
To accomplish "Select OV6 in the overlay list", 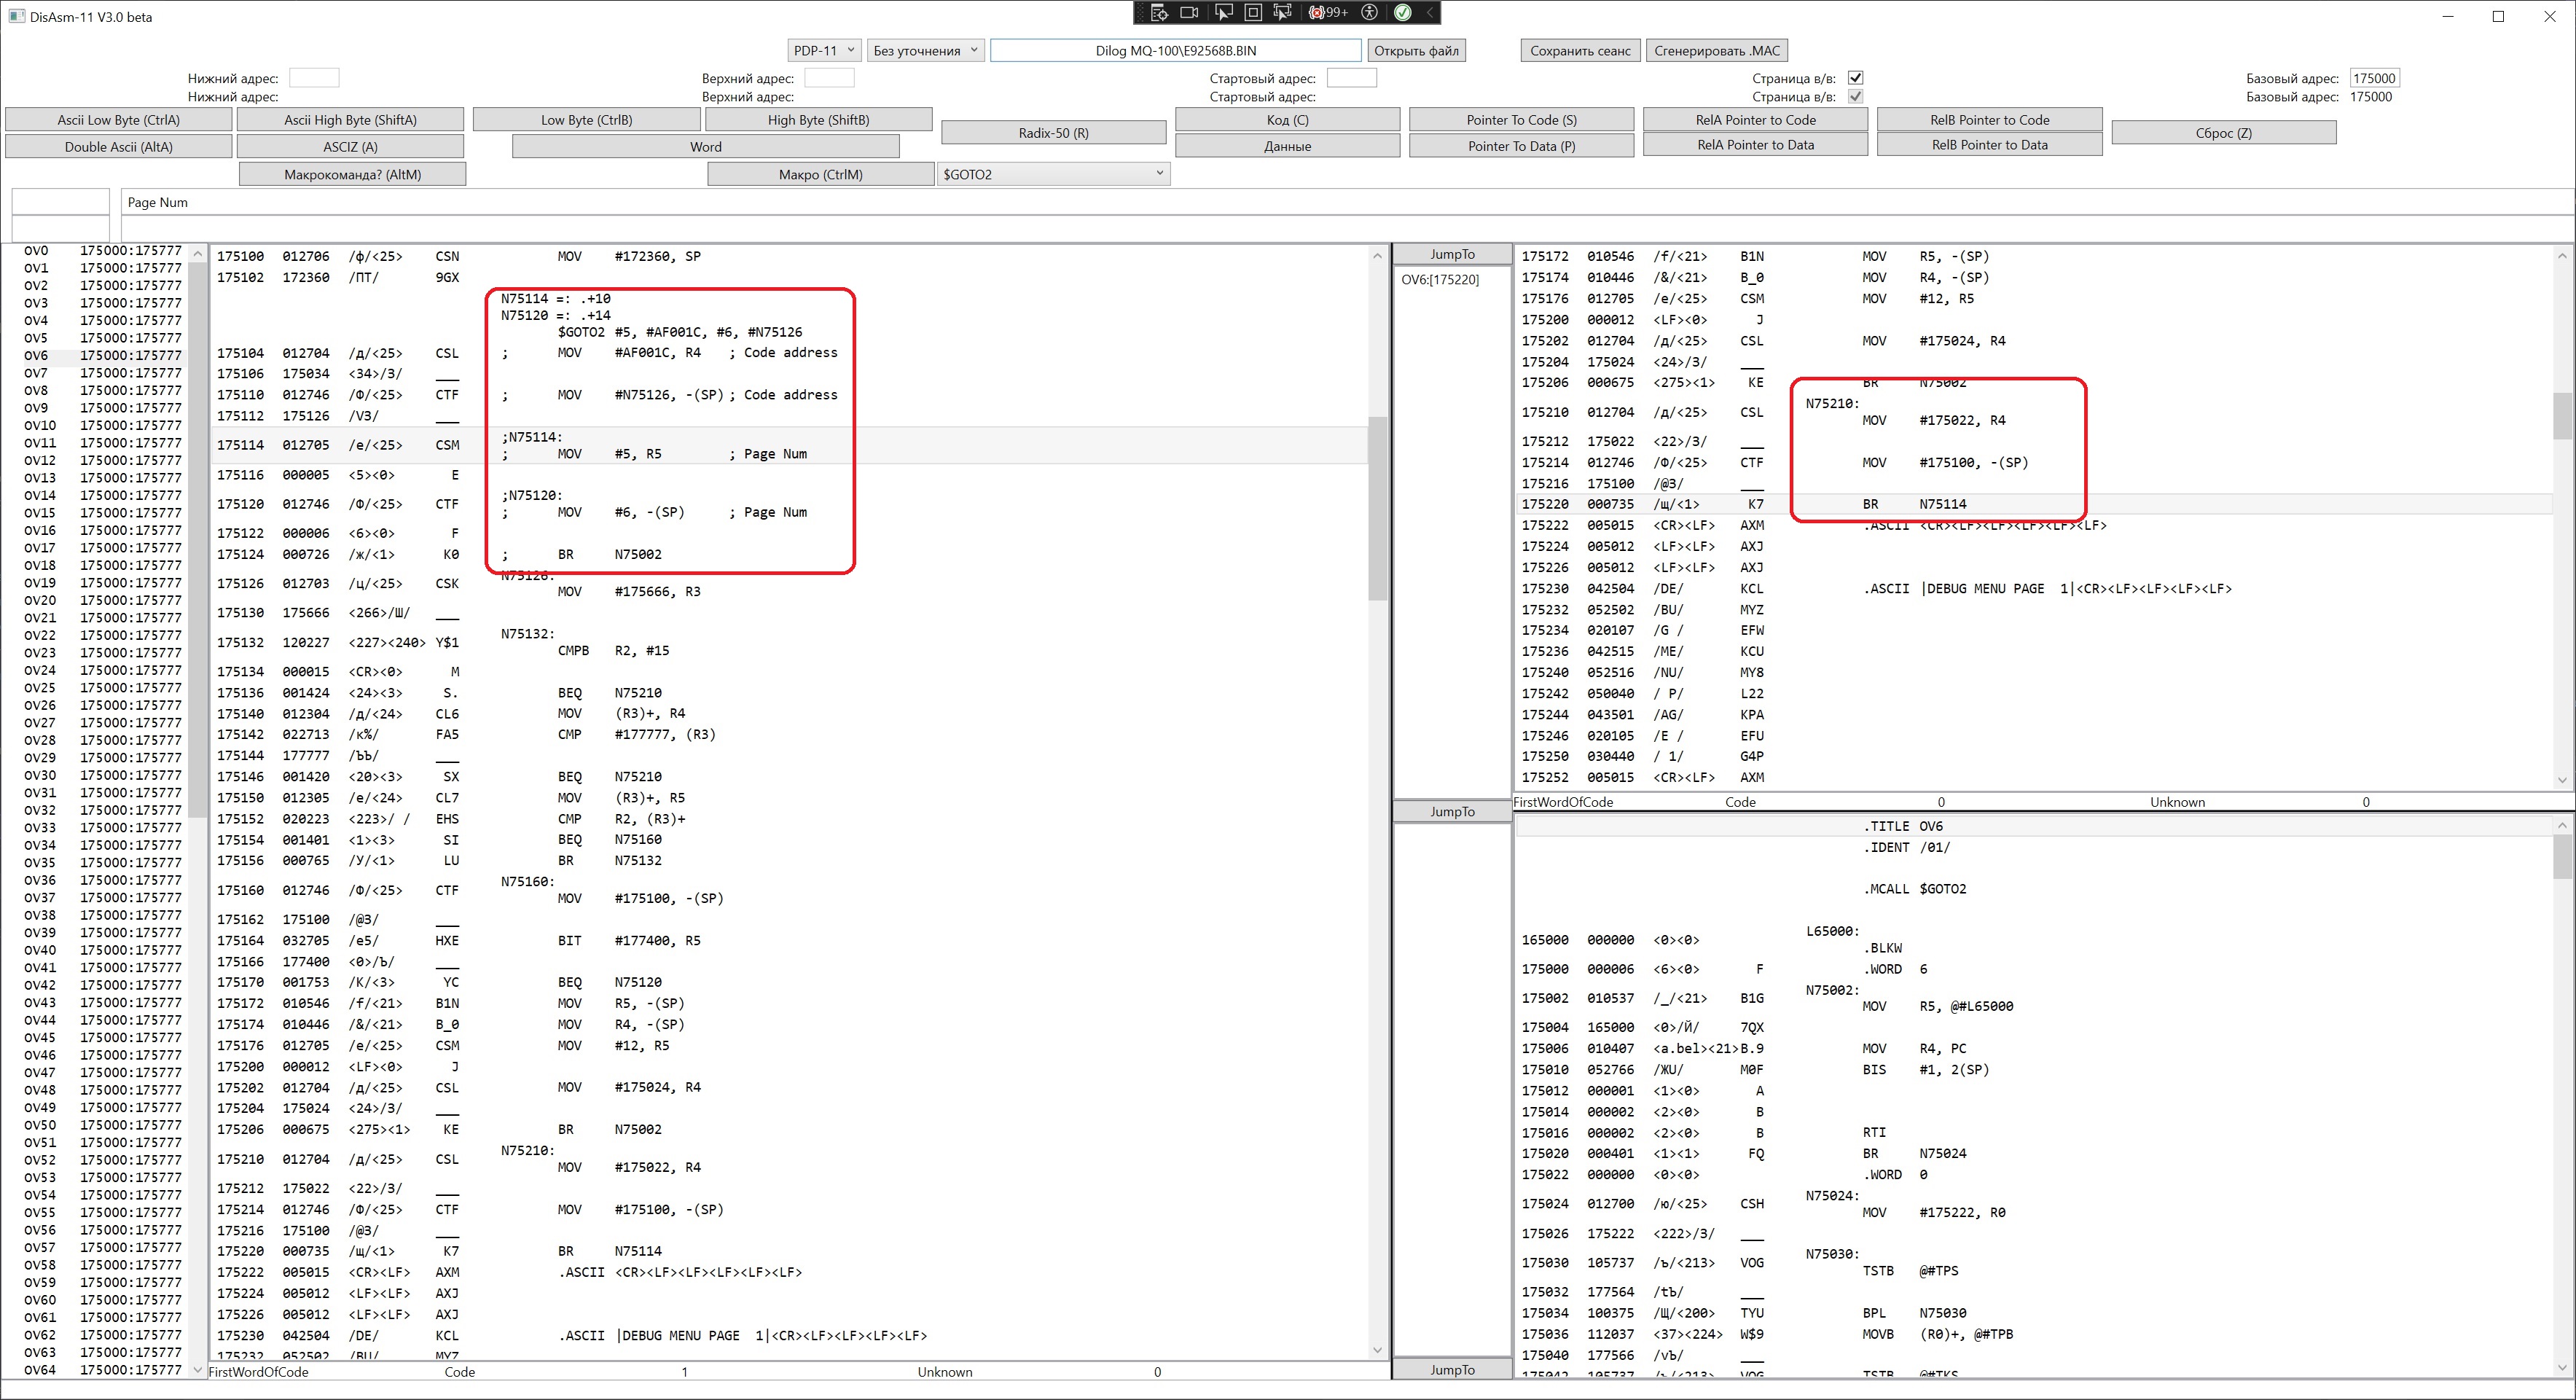I will pos(36,355).
